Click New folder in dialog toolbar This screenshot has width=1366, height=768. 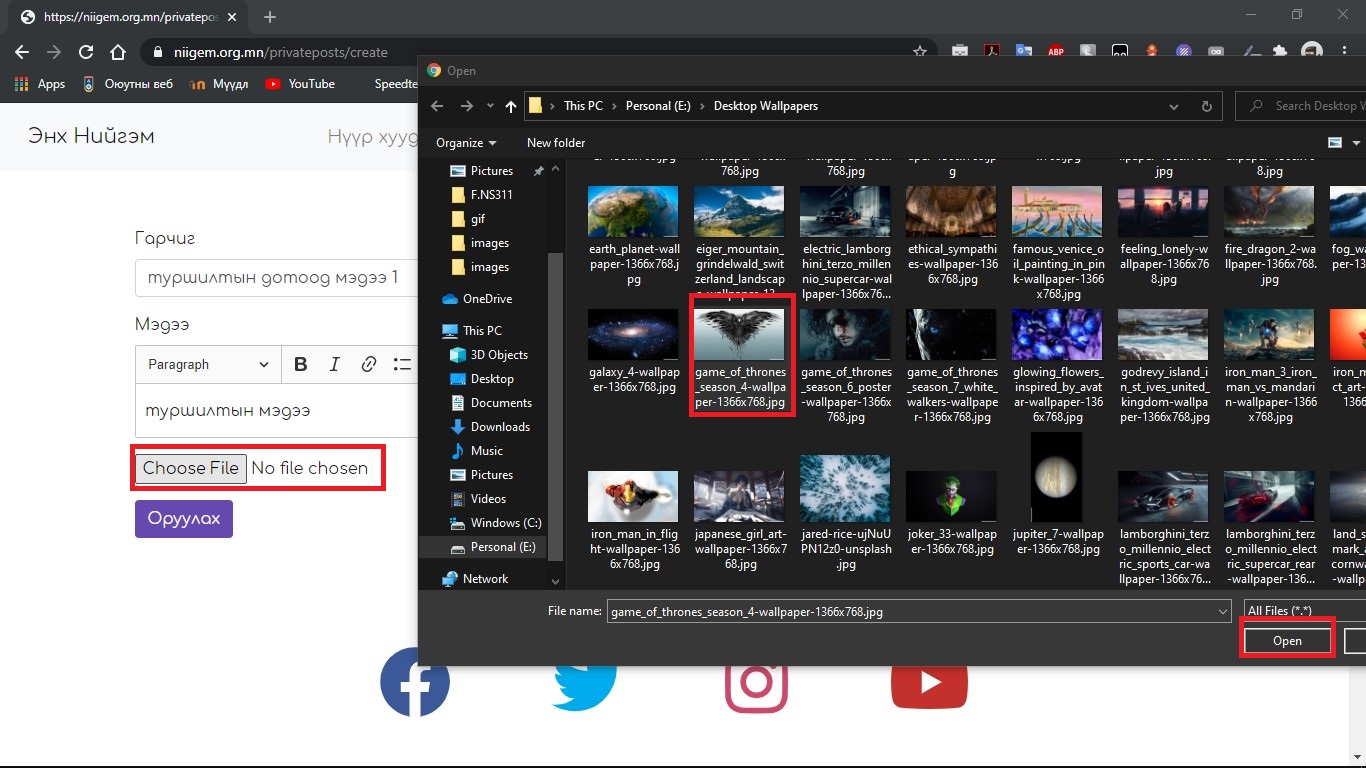556,143
